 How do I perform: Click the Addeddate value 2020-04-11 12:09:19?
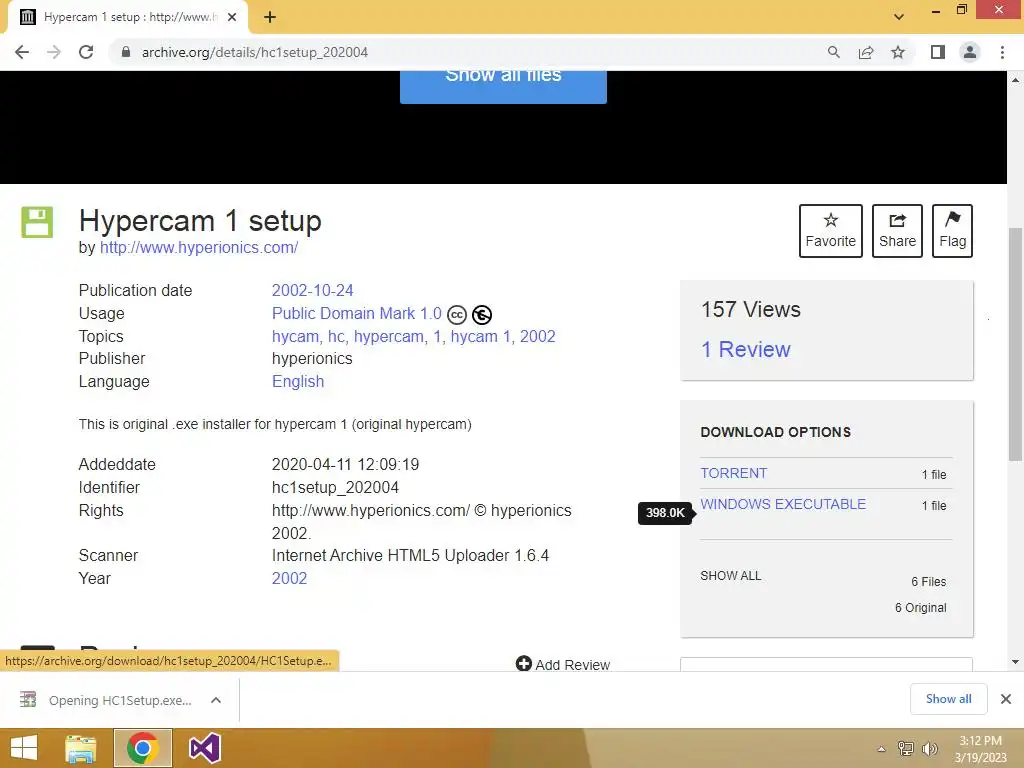(x=345, y=464)
